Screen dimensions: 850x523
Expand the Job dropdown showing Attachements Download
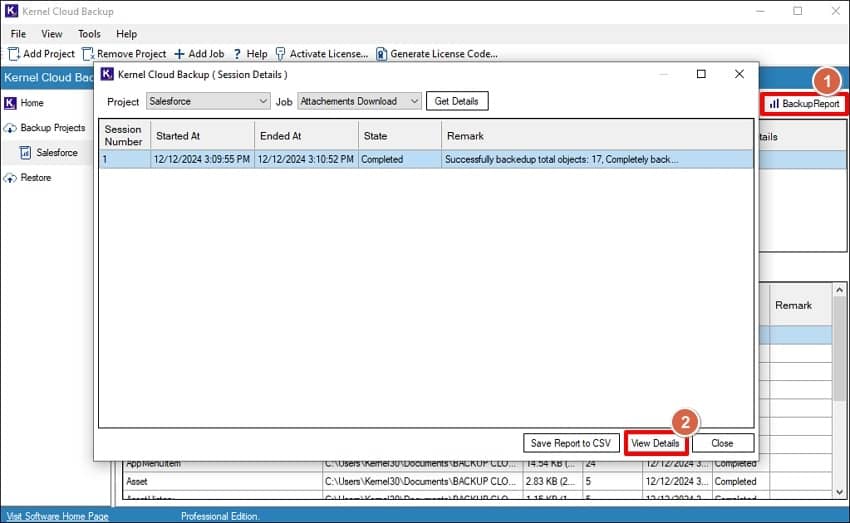pyautogui.click(x=359, y=101)
